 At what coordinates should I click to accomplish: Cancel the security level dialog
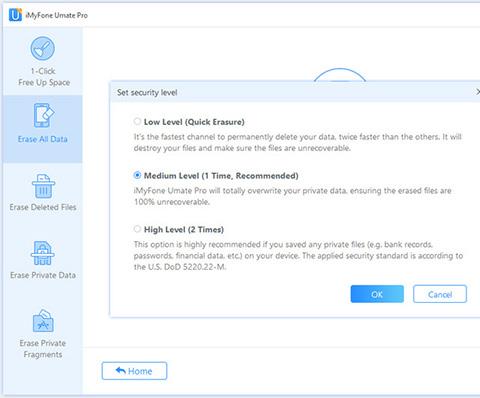pos(440,294)
